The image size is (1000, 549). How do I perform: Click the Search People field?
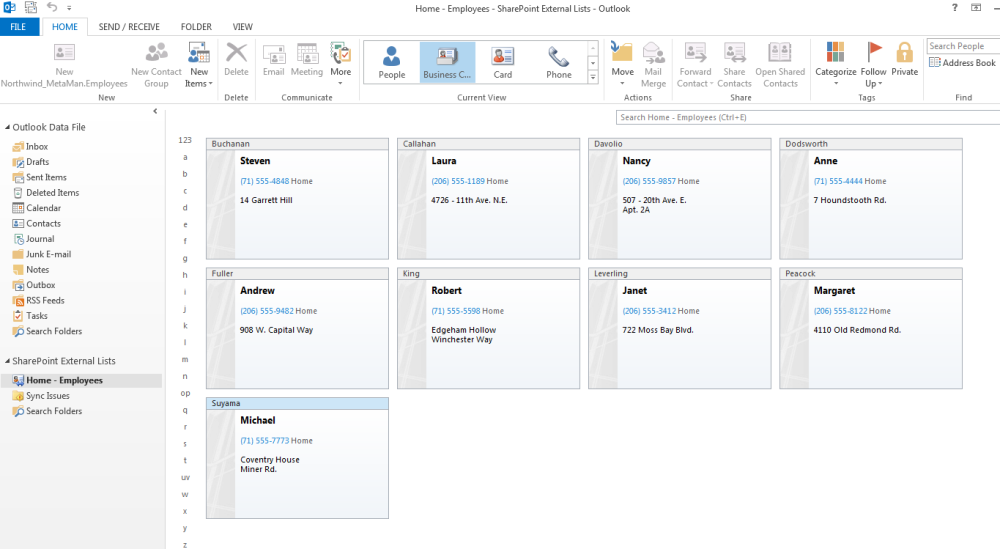click(963, 46)
